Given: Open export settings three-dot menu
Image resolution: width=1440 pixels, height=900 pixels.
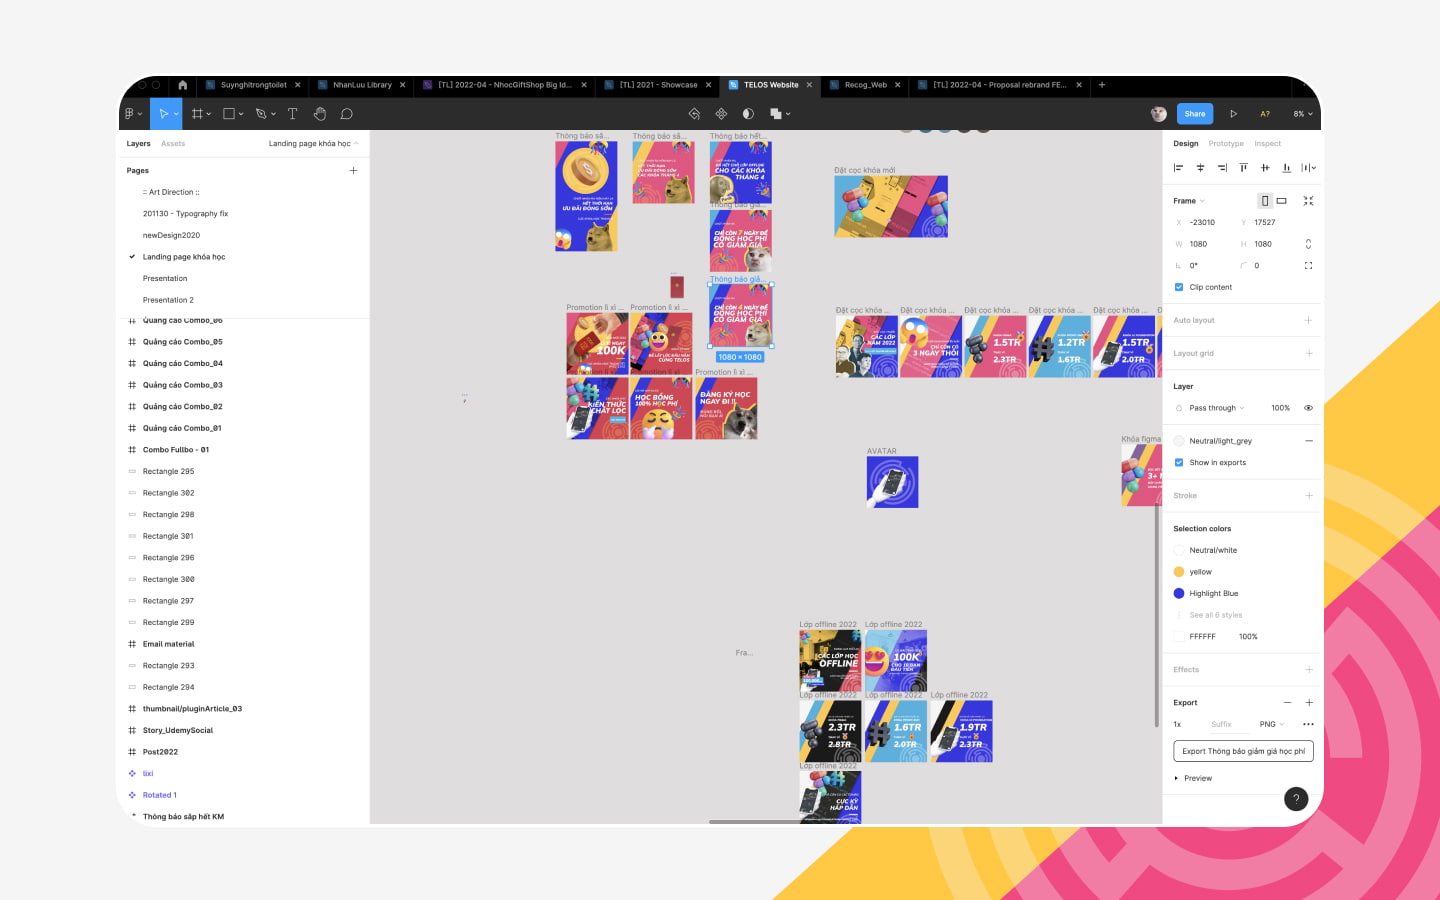Looking at the screenshot, I should (1308, 724).
